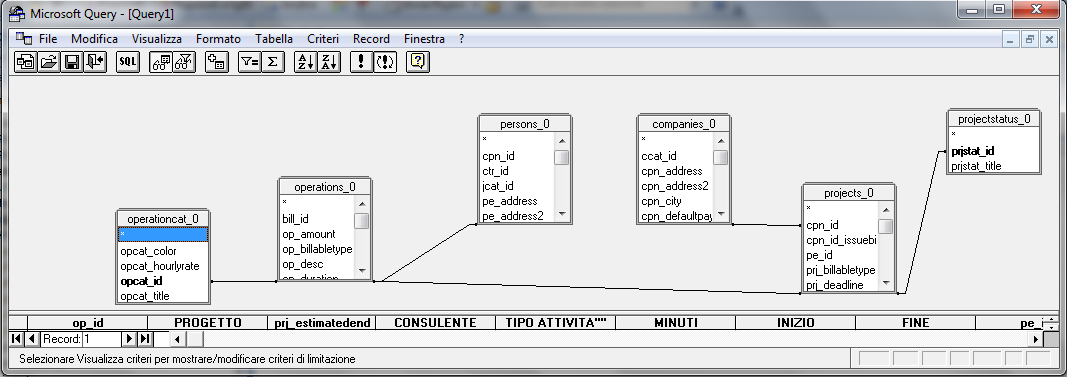Image resolution: width=1067 pixels, height=377 pixels.
Task: Click the Cycle Through Totals sigma icon
Action: [272, 62]
